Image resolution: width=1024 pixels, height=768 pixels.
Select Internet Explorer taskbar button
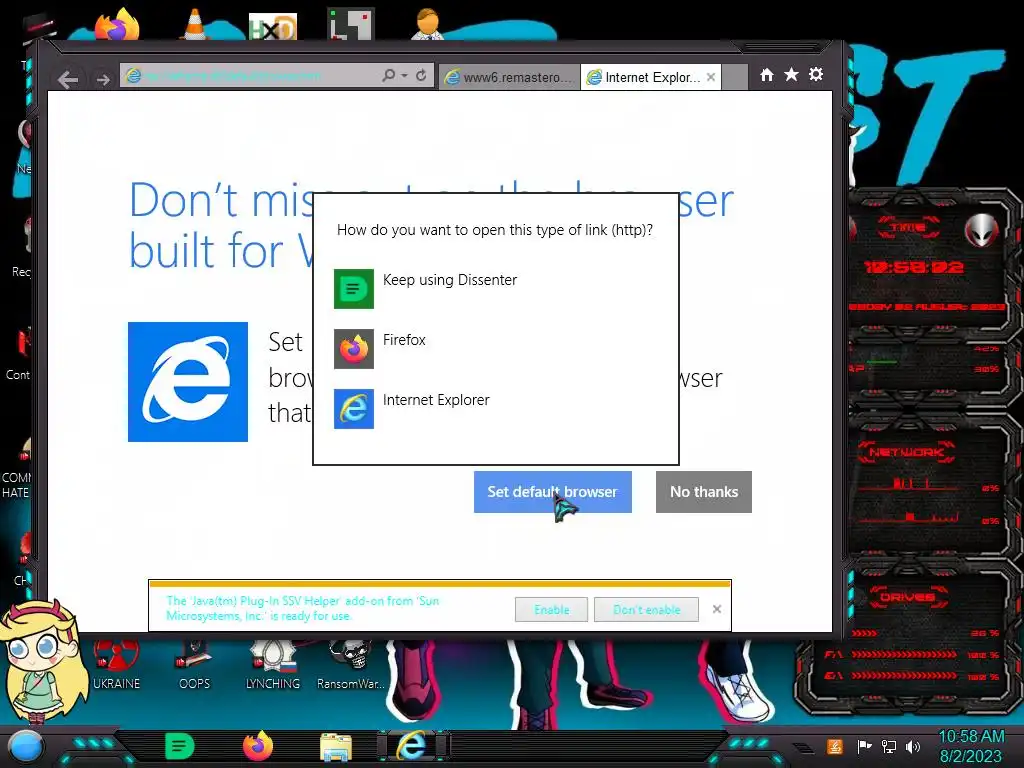click(413, 746)
